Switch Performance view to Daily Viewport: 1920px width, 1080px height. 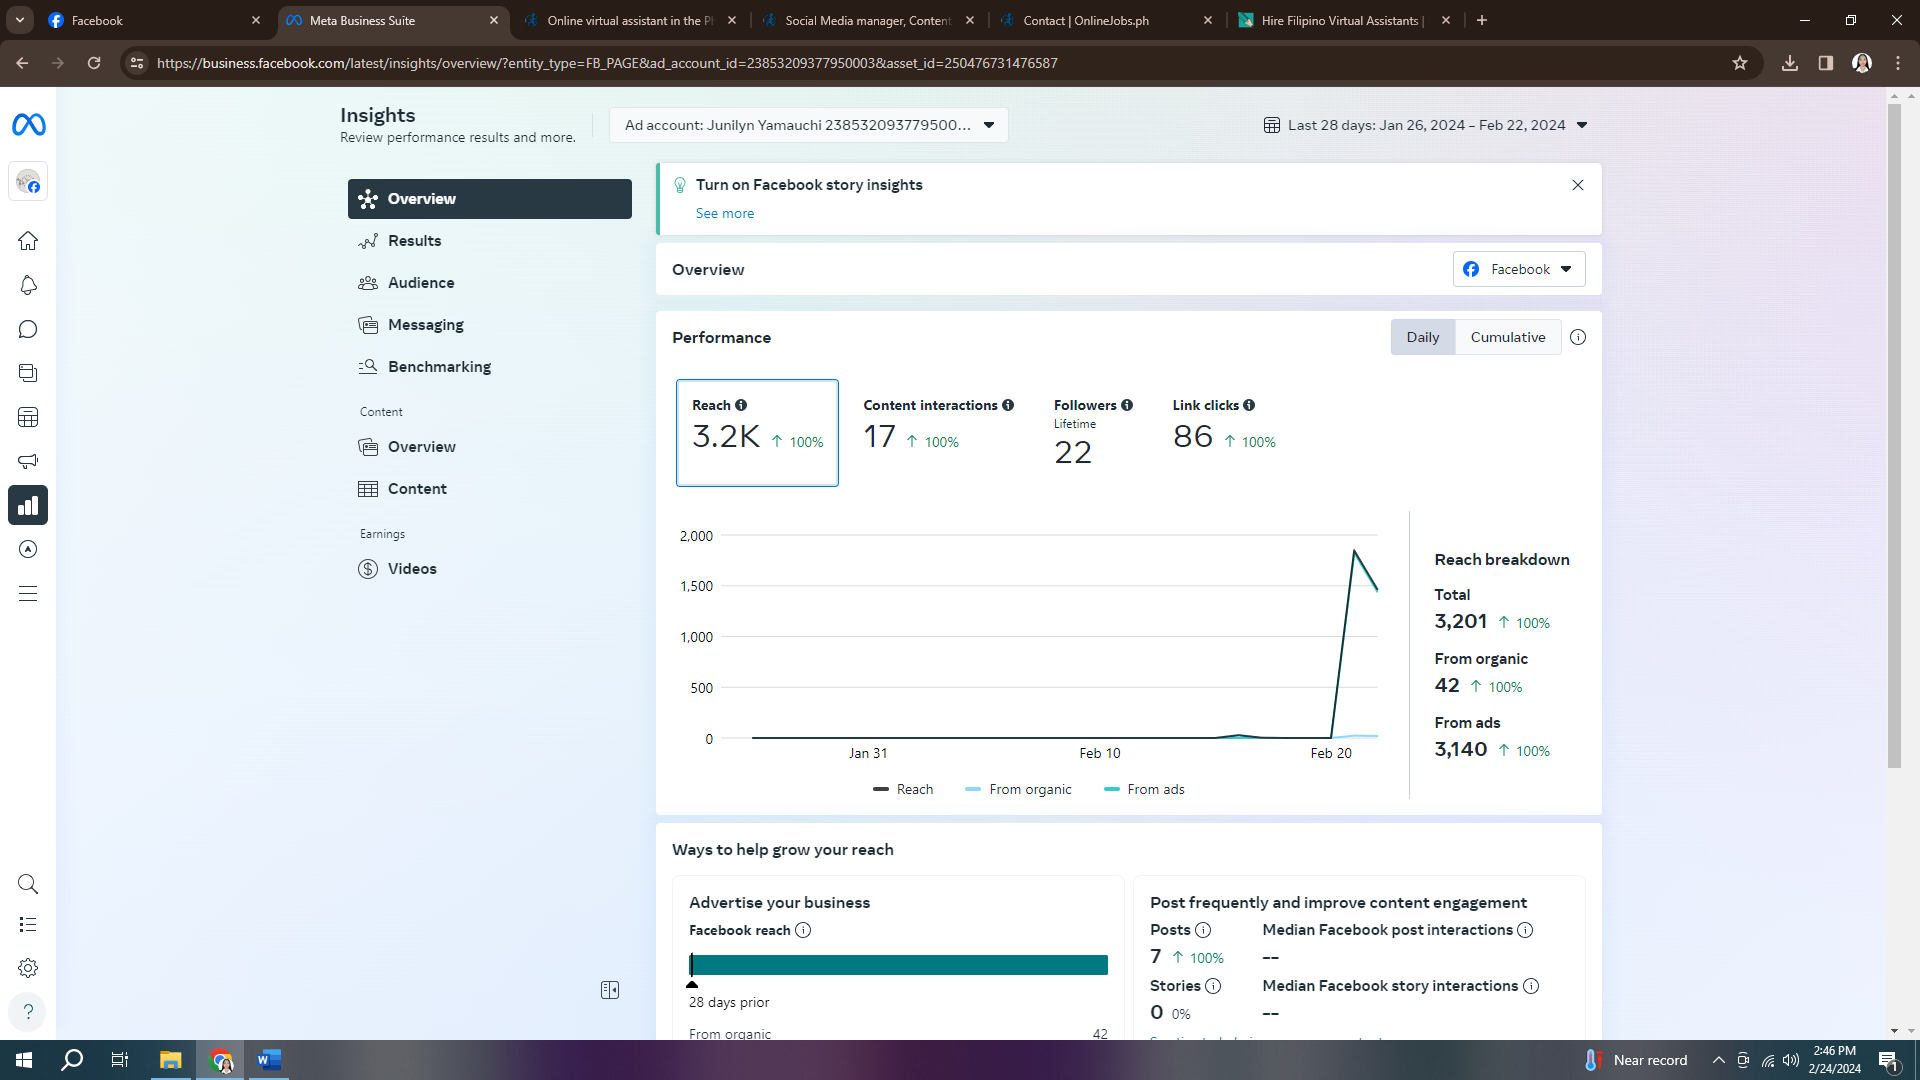click(x=1422, y=337)
